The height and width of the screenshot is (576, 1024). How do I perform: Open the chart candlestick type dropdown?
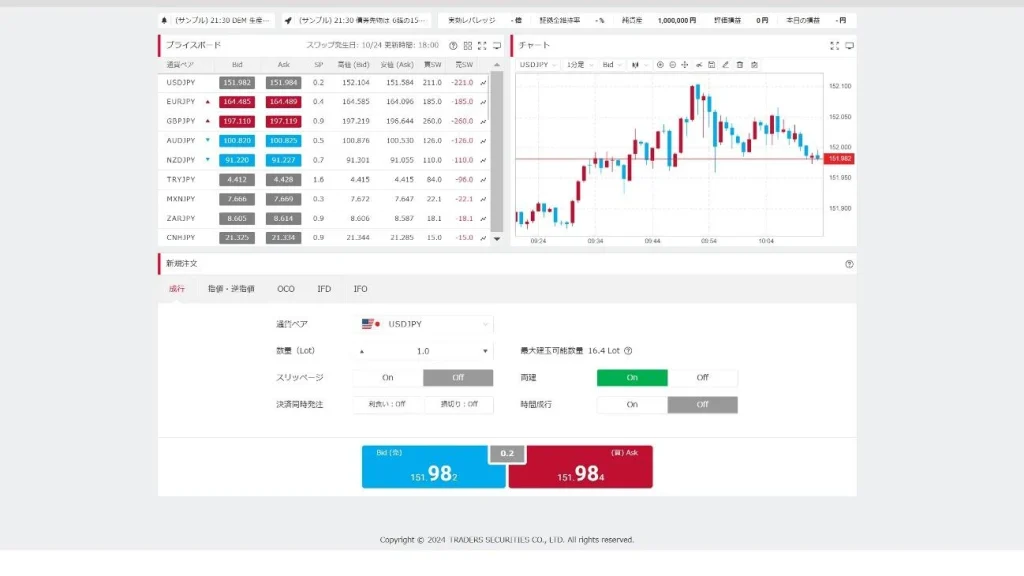pyautogui.click(x=639, y=65)
